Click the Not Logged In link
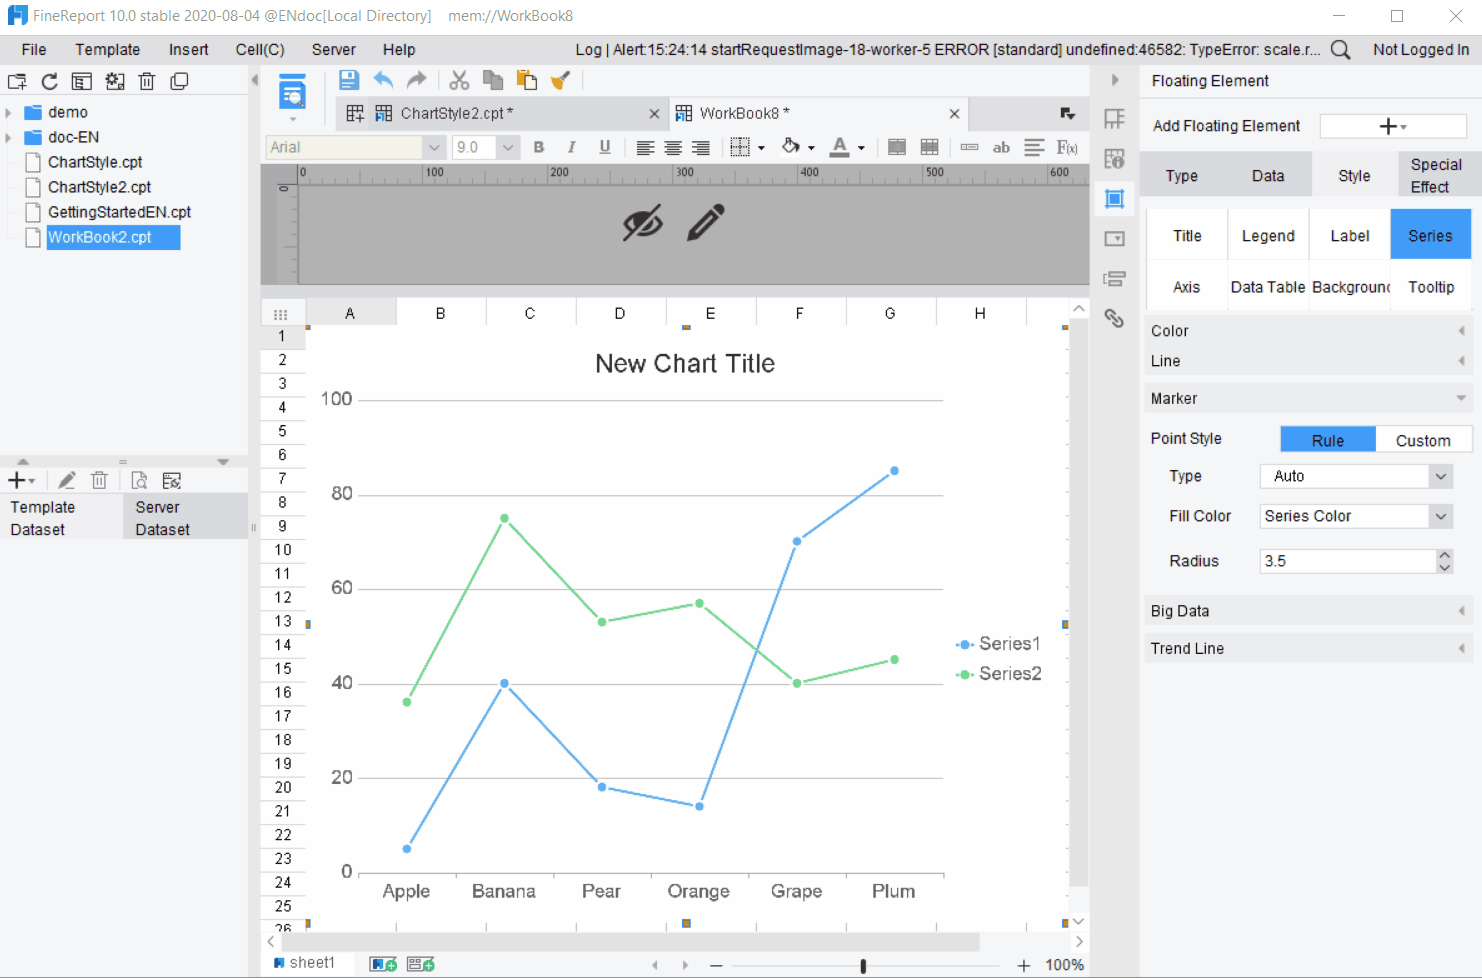The height and width of the screenshot is (978, 1482). (x=1421, y=50)
